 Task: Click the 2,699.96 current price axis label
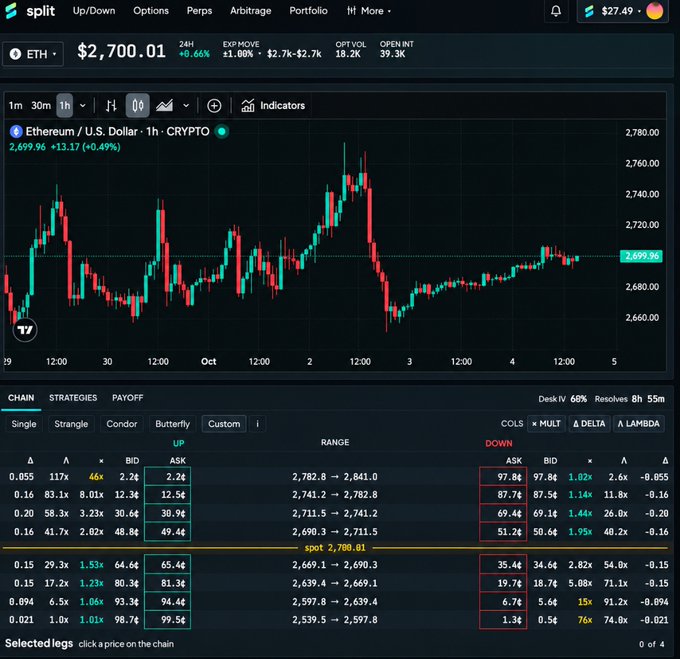click(641, 256)
